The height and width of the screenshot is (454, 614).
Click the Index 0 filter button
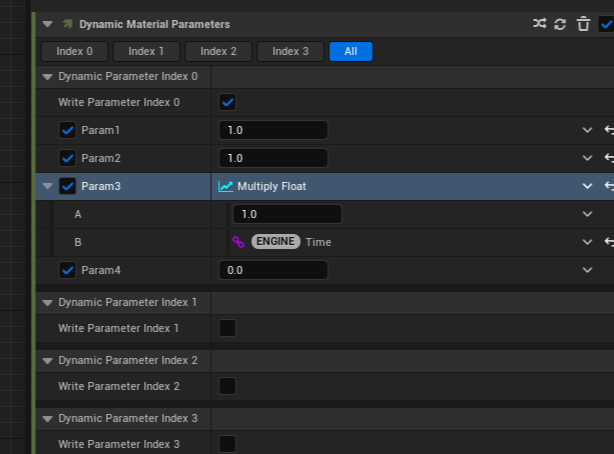(75, 51)
